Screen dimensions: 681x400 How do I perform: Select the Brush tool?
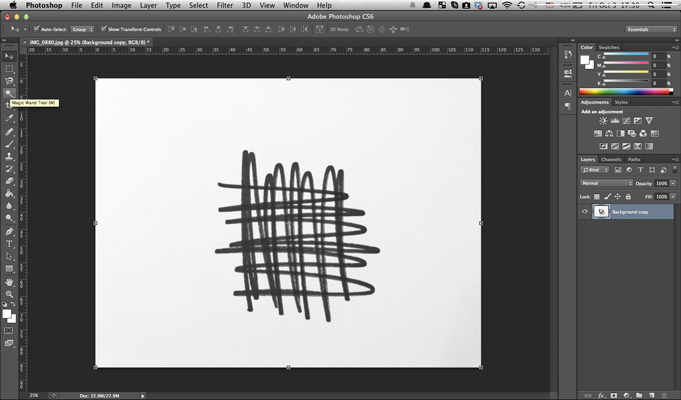click(x=9, y=144)
